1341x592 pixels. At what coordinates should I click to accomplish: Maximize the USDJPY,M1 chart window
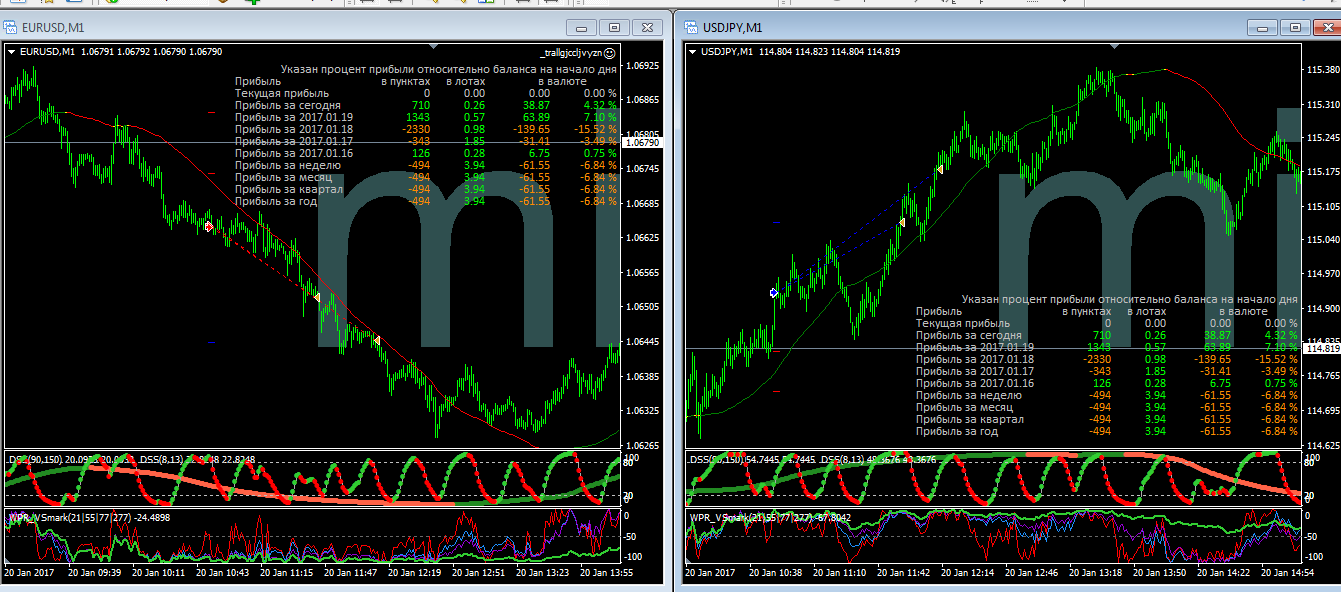(x=1295, y=28)
